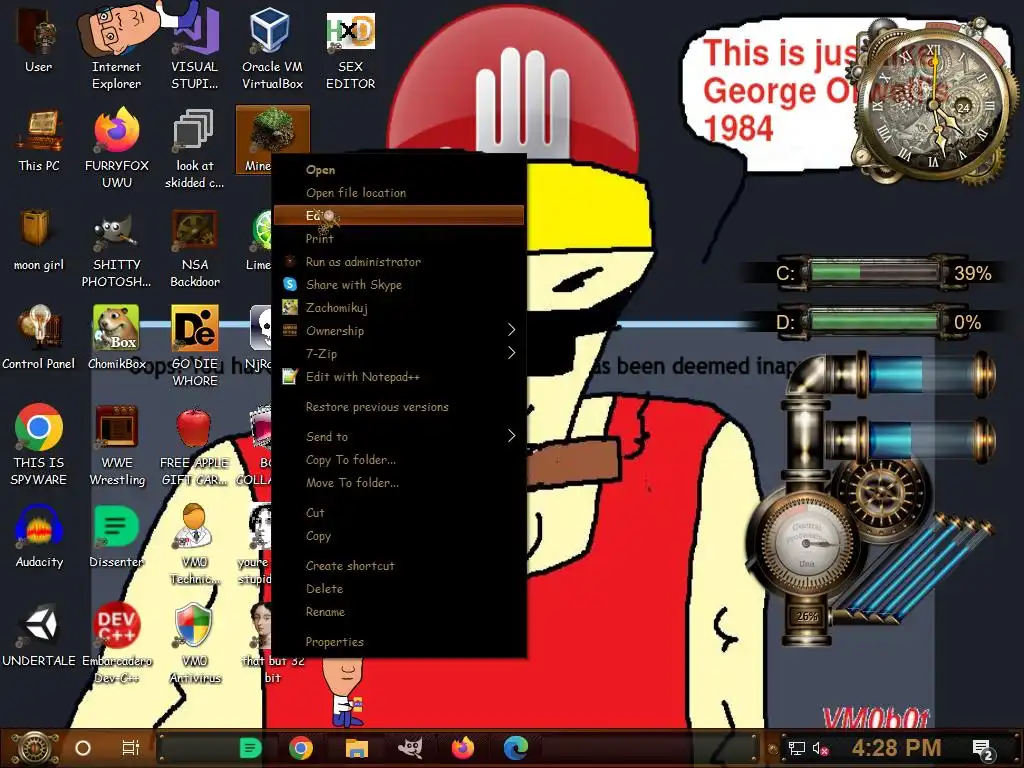Open Cortana circle on taskbar
The height and width of the screenshot is (768, 1024).
pyautogui.click(x=83, y=748)
